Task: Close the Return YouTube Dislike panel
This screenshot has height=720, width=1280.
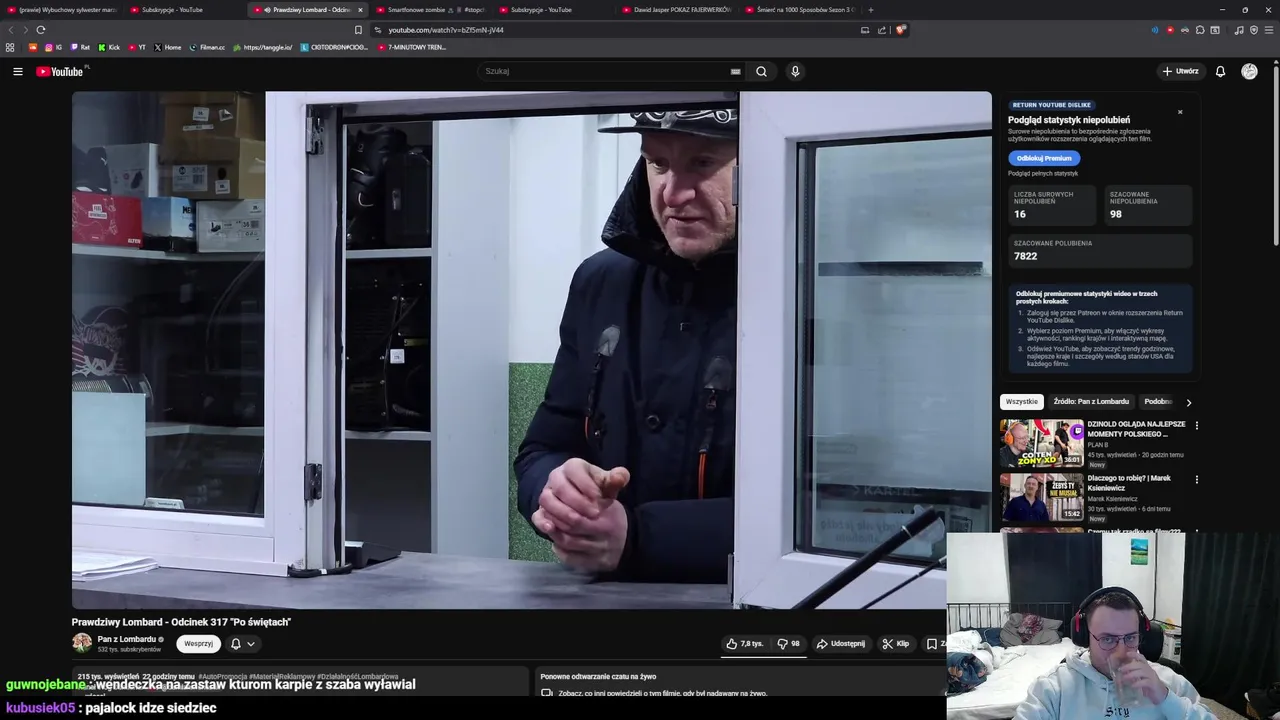Action: click(x=1180, y=112)
